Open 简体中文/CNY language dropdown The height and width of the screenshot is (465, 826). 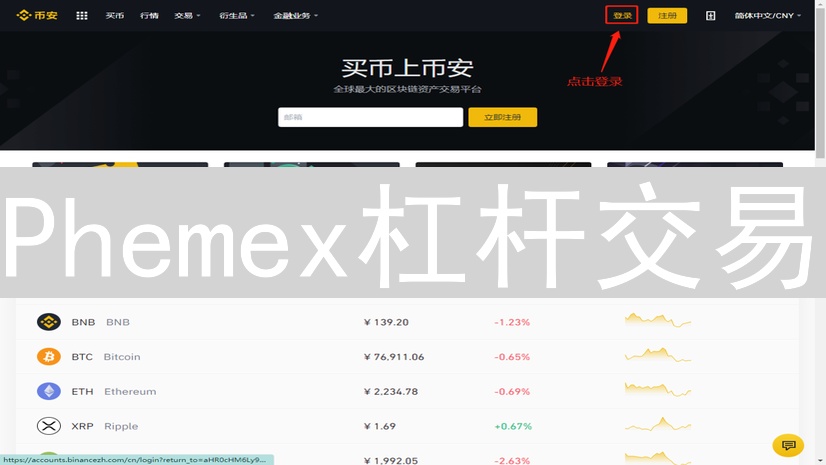click(768, 16)
